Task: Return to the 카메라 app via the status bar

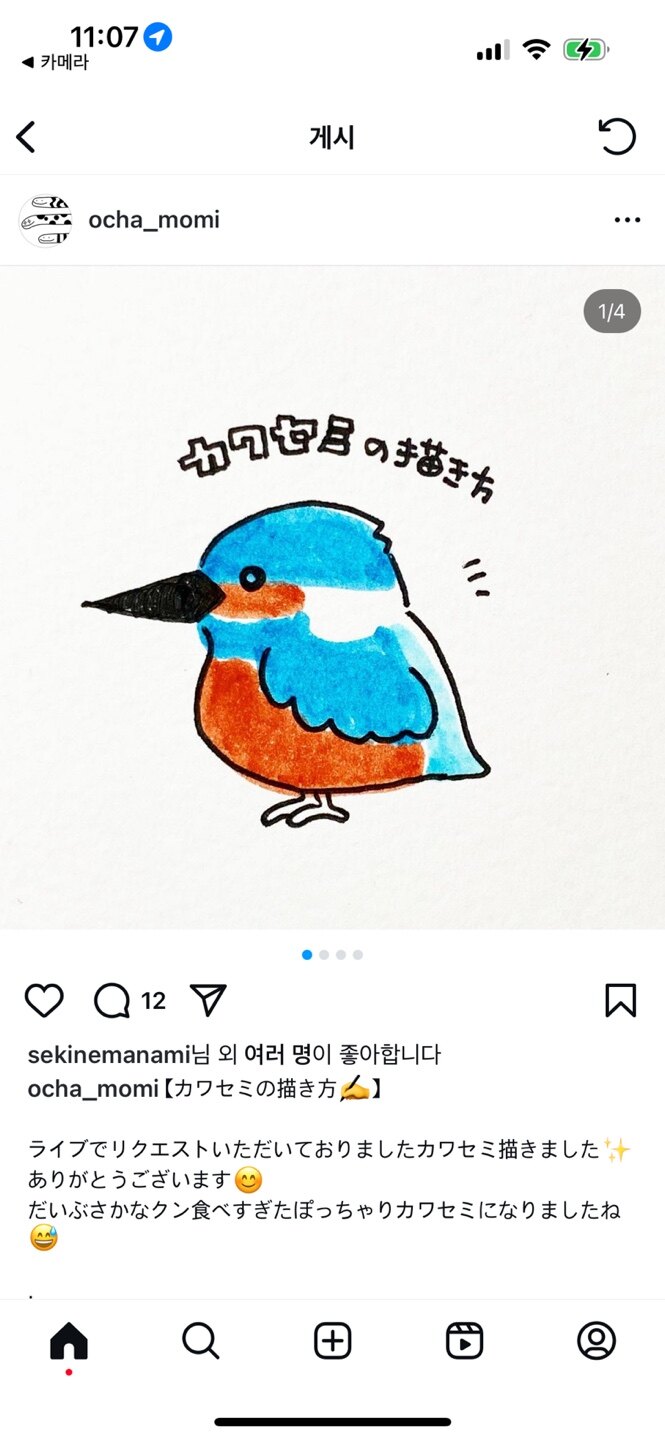Action: click(x=55, y=62)
